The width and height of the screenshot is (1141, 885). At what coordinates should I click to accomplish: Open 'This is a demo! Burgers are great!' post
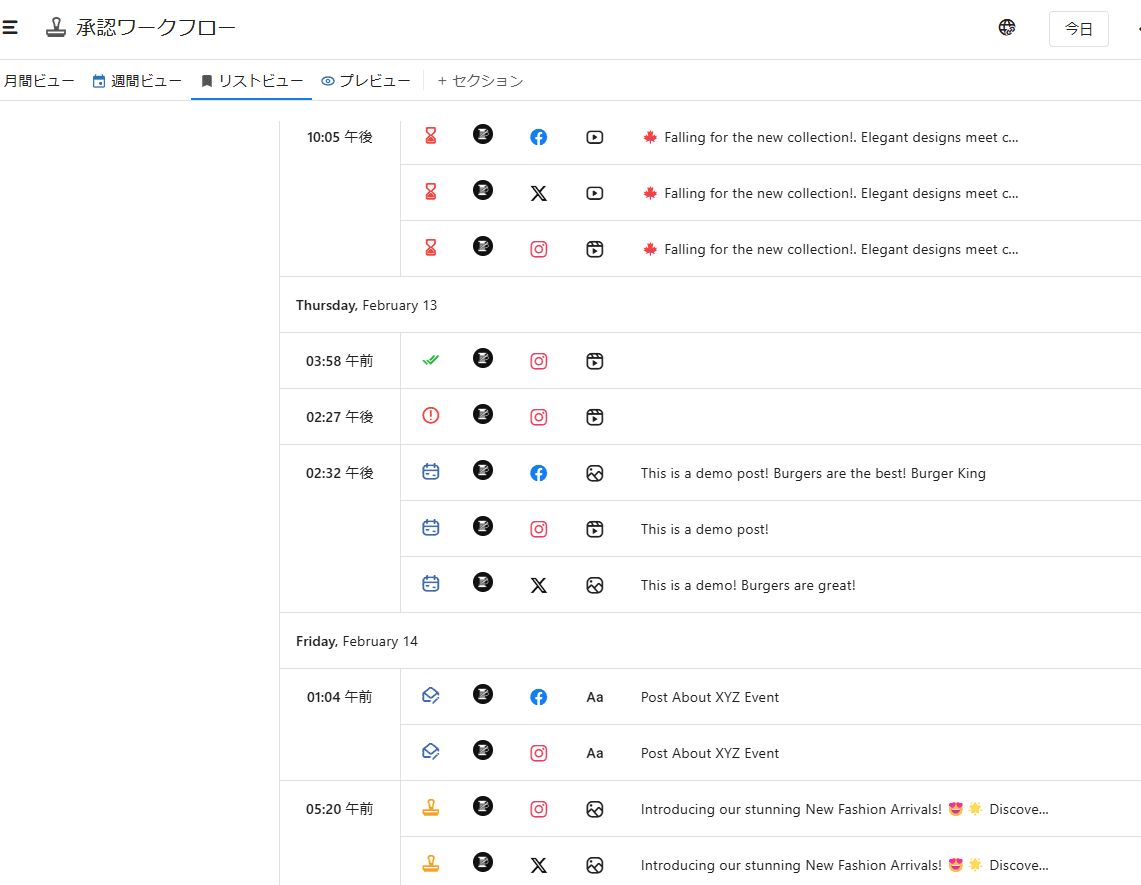pos(748,585)
